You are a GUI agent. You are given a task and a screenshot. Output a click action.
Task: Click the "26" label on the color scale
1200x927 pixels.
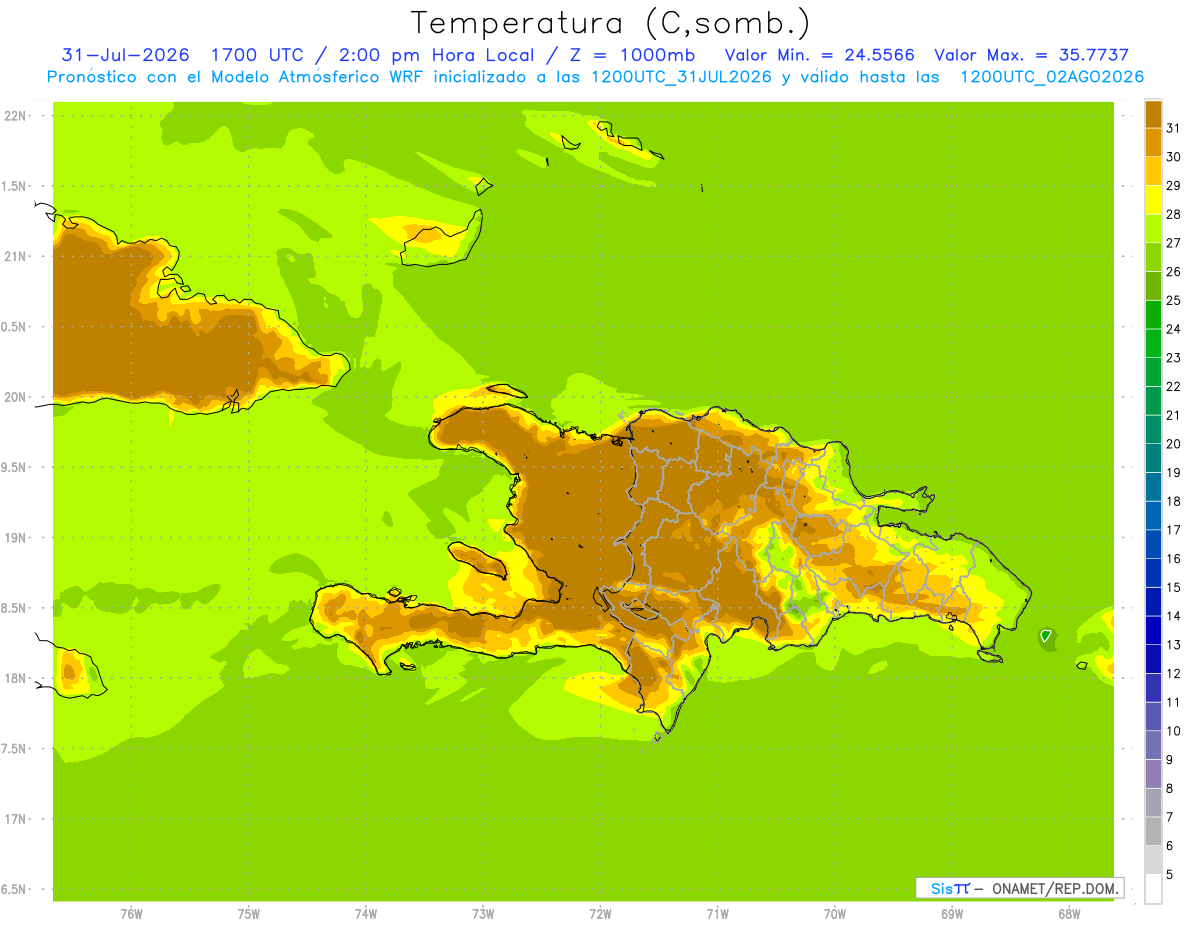click(1174, 271)
